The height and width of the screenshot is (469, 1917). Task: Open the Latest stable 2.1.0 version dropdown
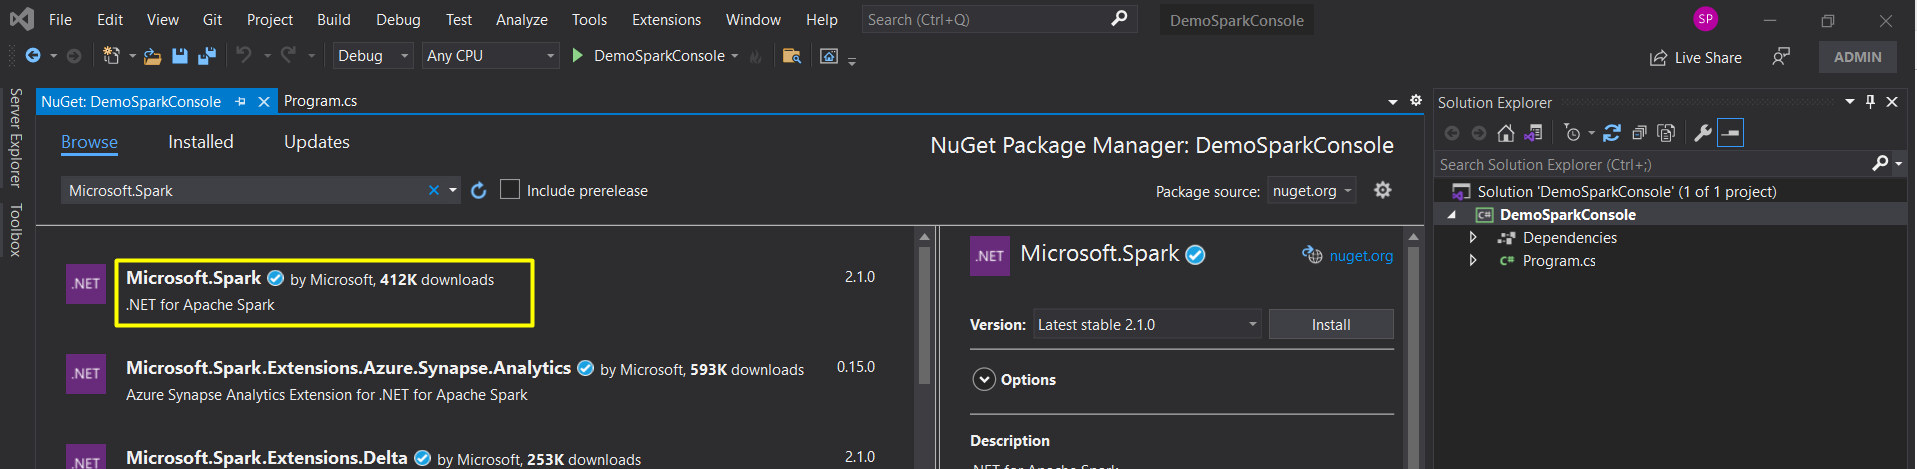(x=1147, y=324)
